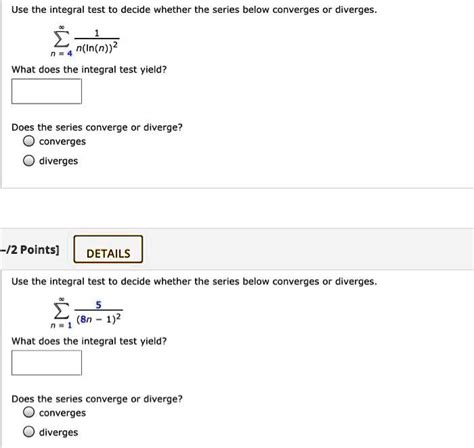Click the second sigma summation symbol
Viewport: 474px width, 448px height.
(61, 311)
